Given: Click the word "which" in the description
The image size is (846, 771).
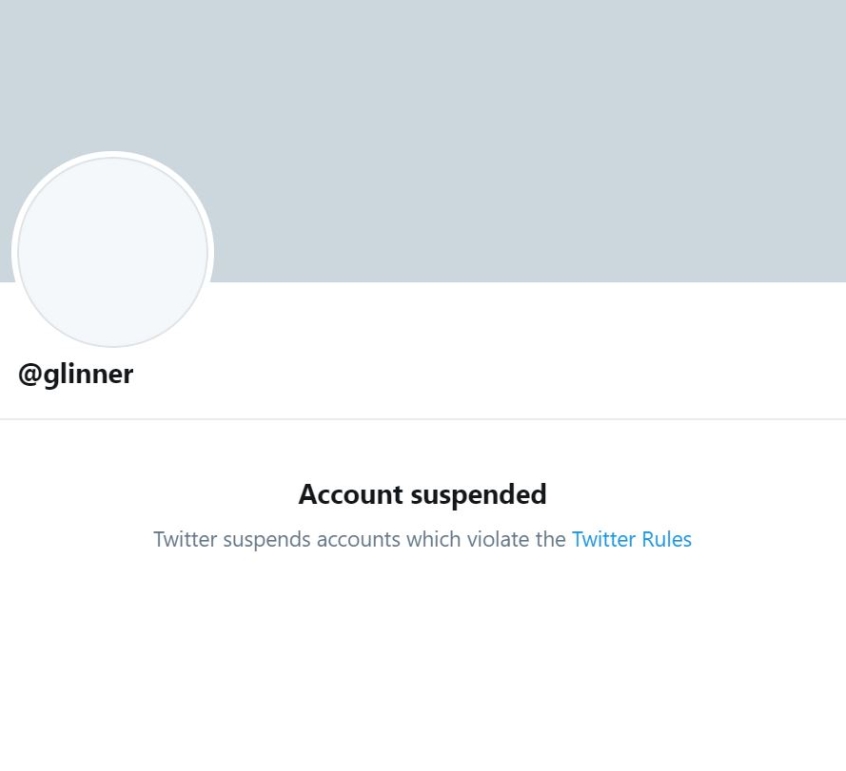Looking at the screenshot, I should click(x=433, y=539).
